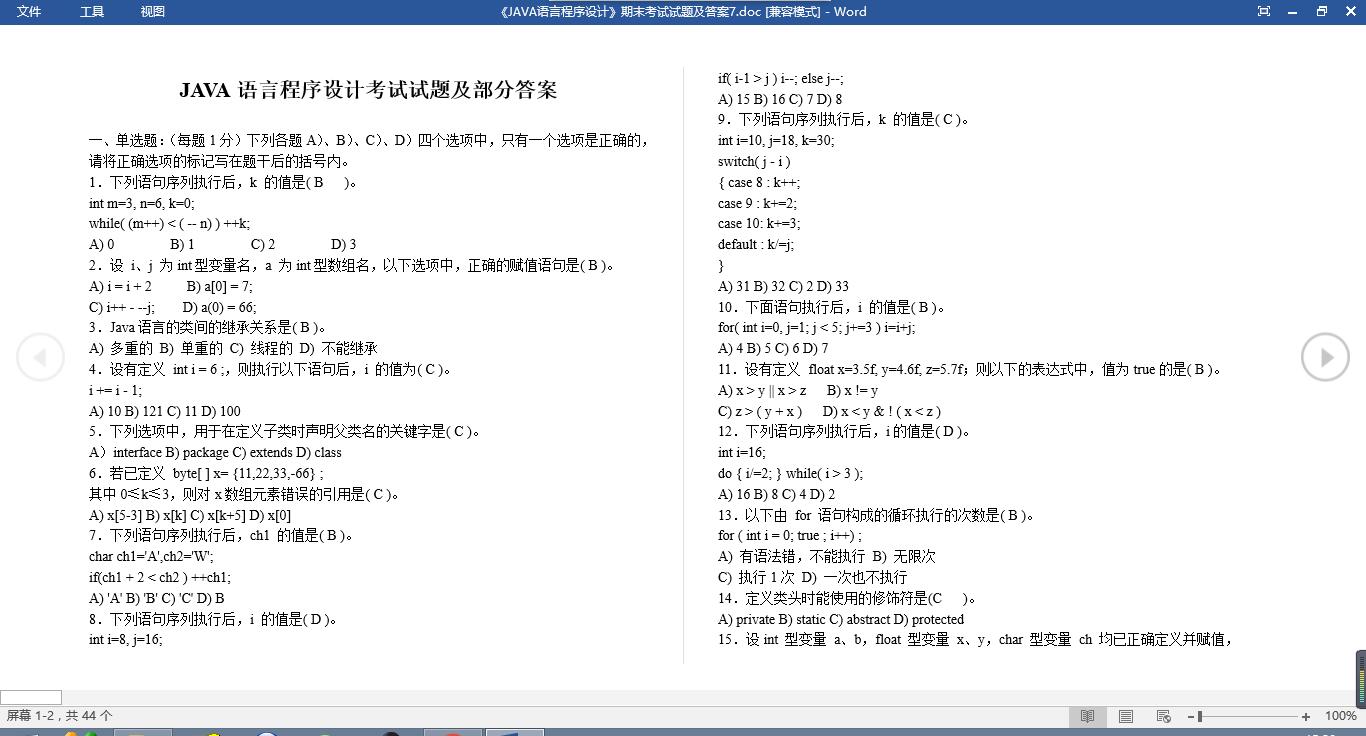1366x736 pixels.
Task: Click options line with private, static, abstract, protected
Action: click(841, 619)
